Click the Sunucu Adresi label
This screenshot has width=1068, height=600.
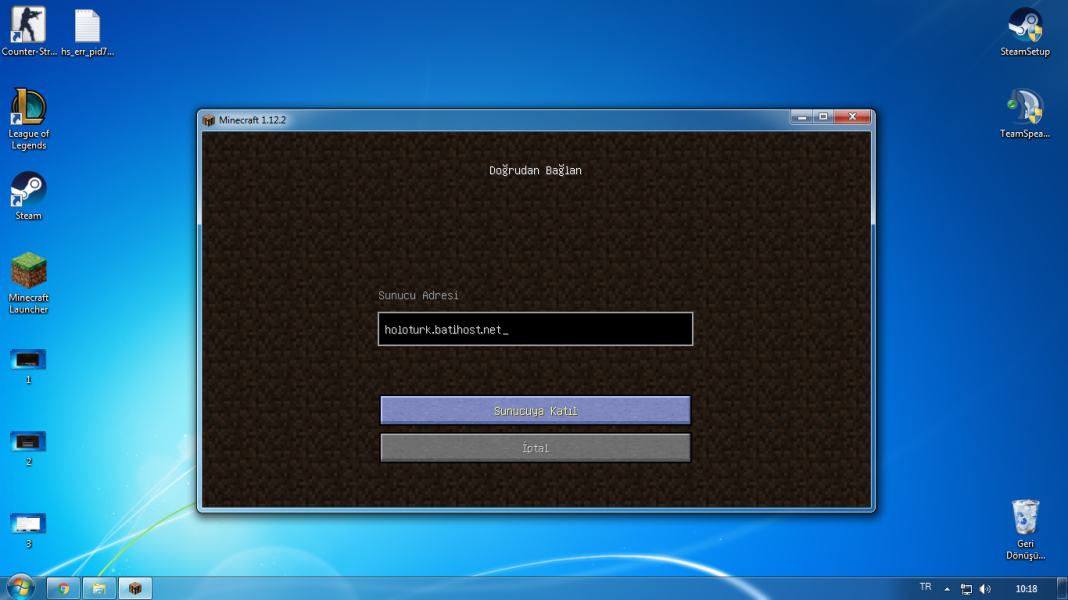tap(418, 295)
